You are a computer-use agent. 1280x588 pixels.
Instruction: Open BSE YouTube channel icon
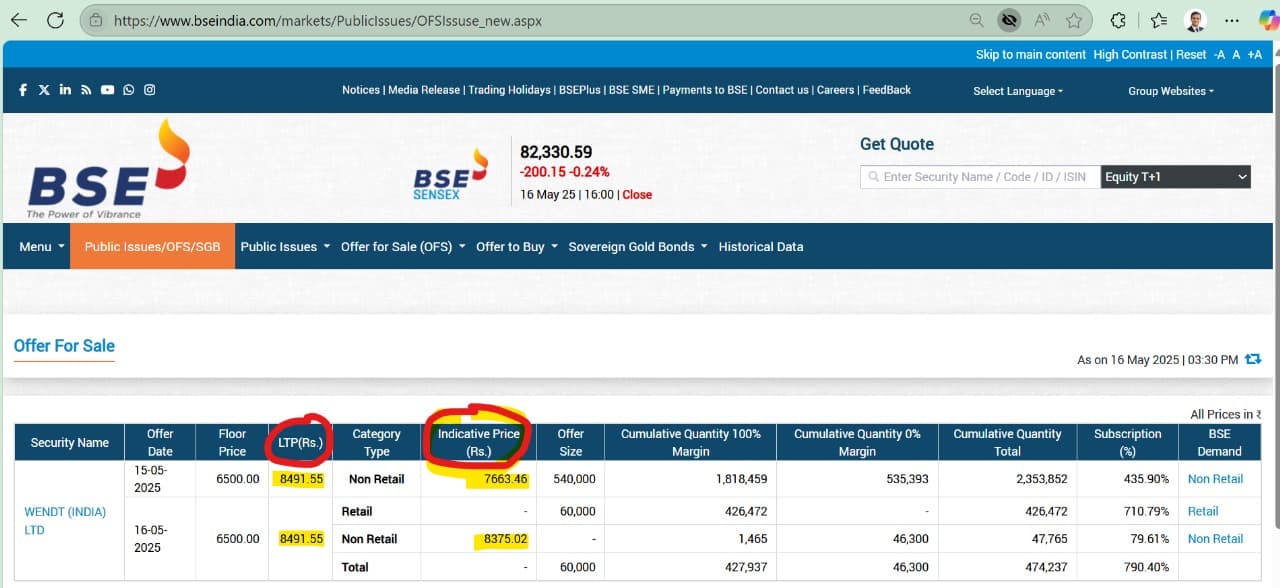pyautogui.click(x=107, y=90)
